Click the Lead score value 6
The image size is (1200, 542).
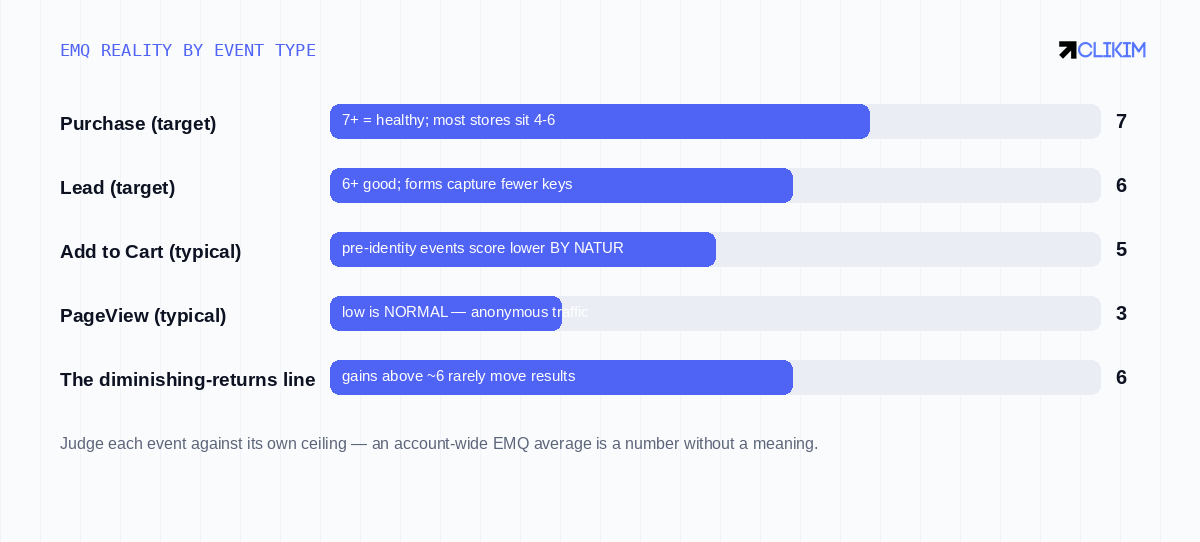pos(1121,186)
